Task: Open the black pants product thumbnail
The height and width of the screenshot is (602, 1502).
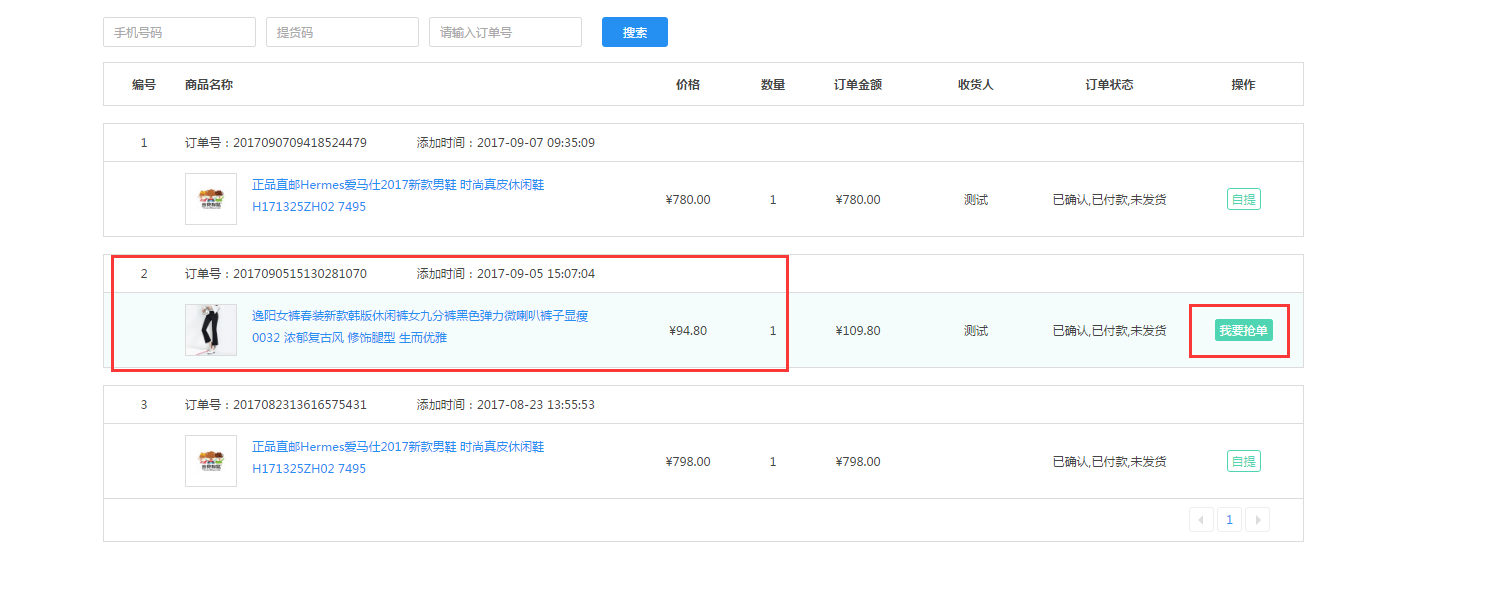Action: [x=211, y=330]
